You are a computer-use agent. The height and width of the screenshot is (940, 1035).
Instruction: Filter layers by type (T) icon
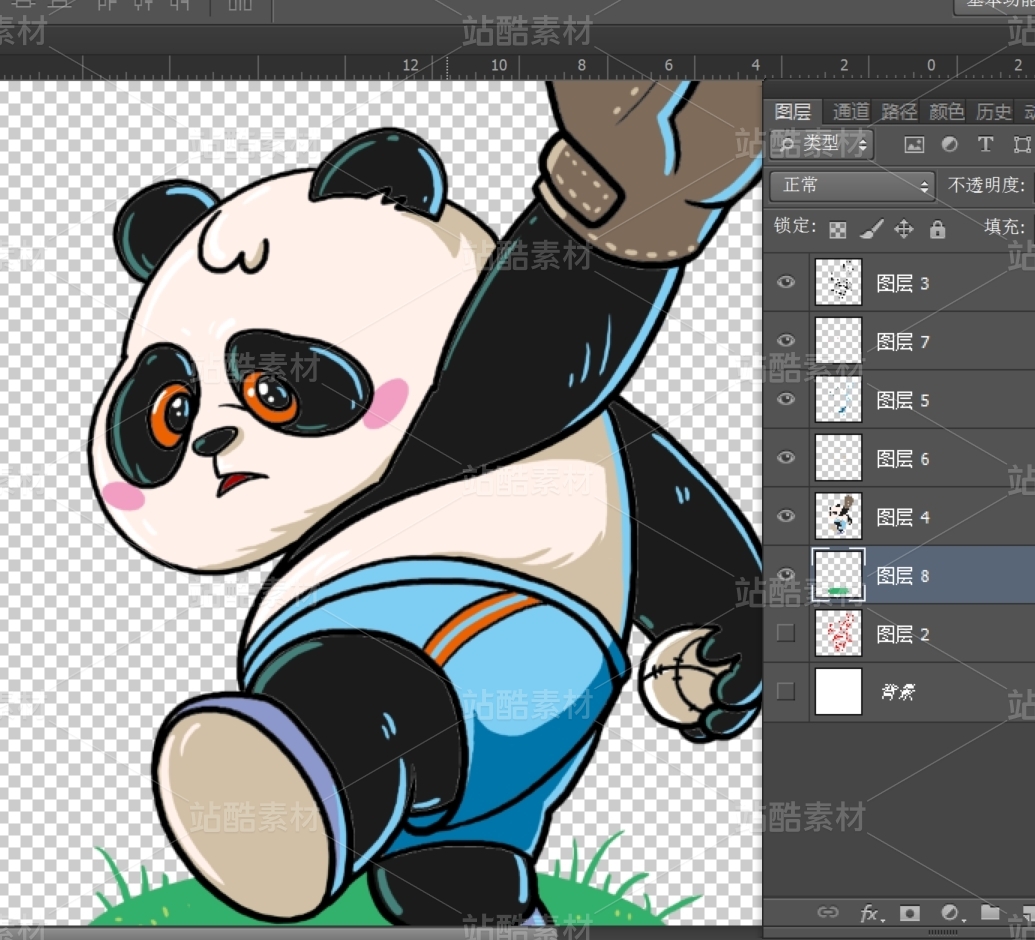[985, 144]
